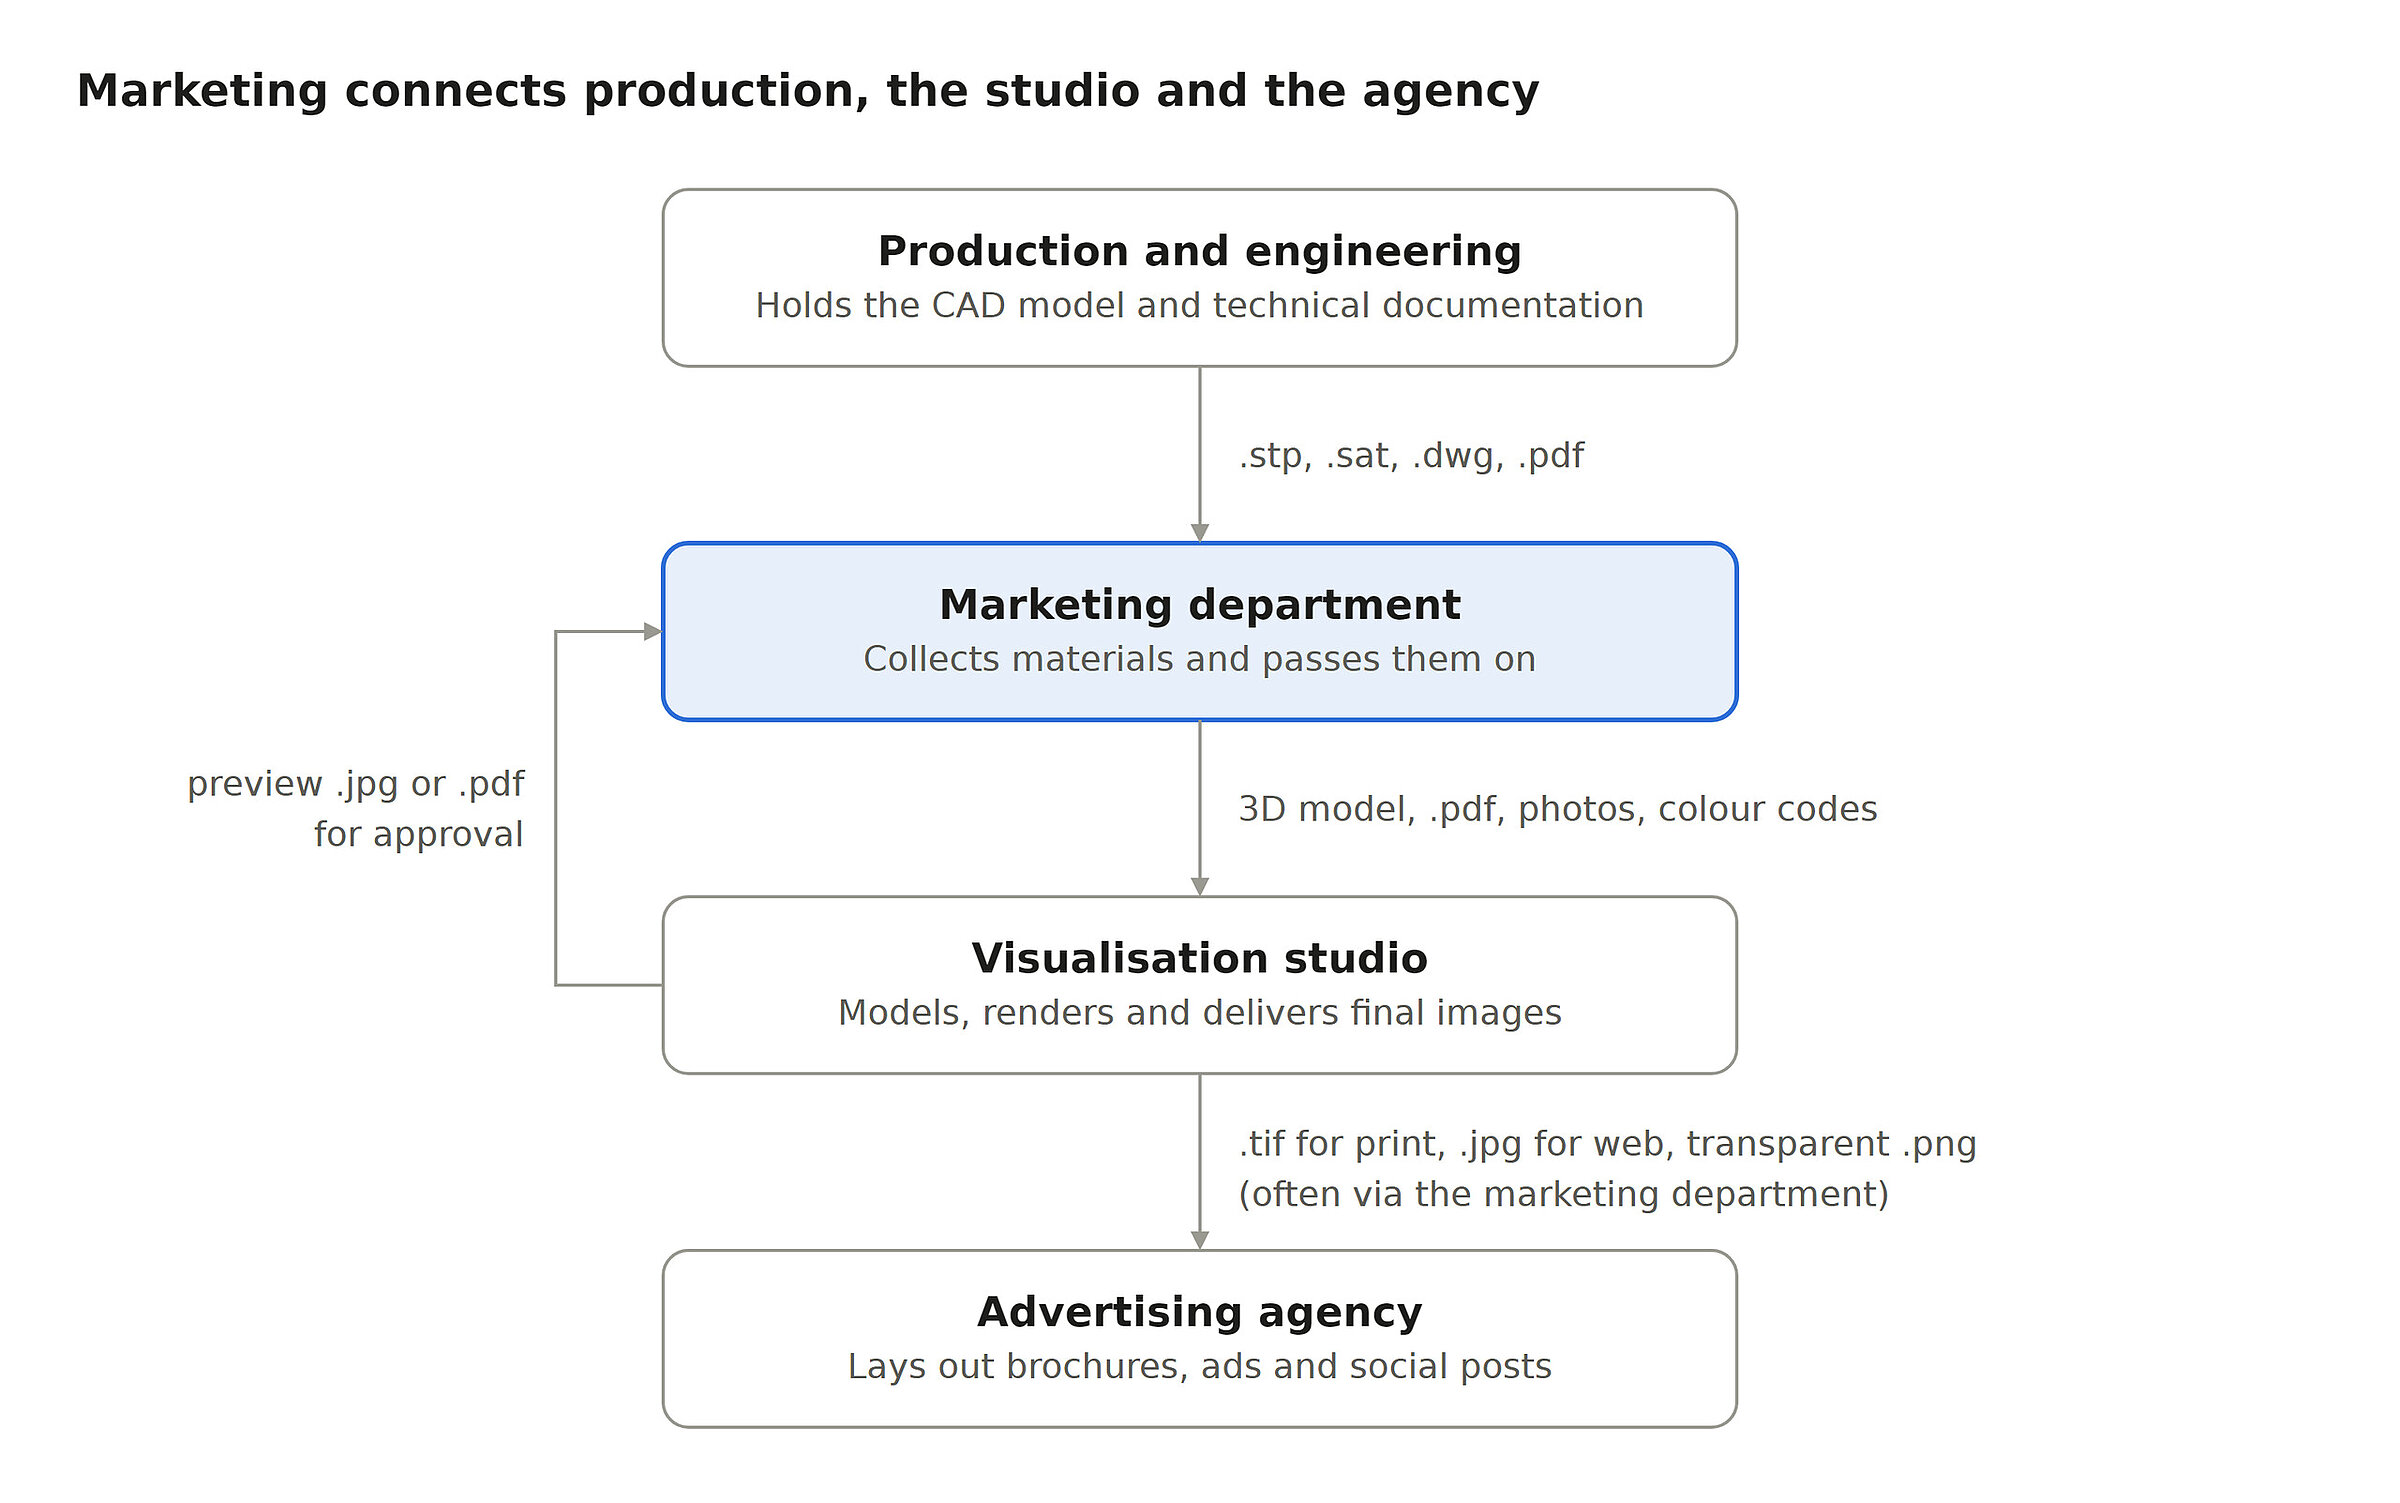Select the Production and engineering box heading

pyautogui.click(x=1199, y=251)
